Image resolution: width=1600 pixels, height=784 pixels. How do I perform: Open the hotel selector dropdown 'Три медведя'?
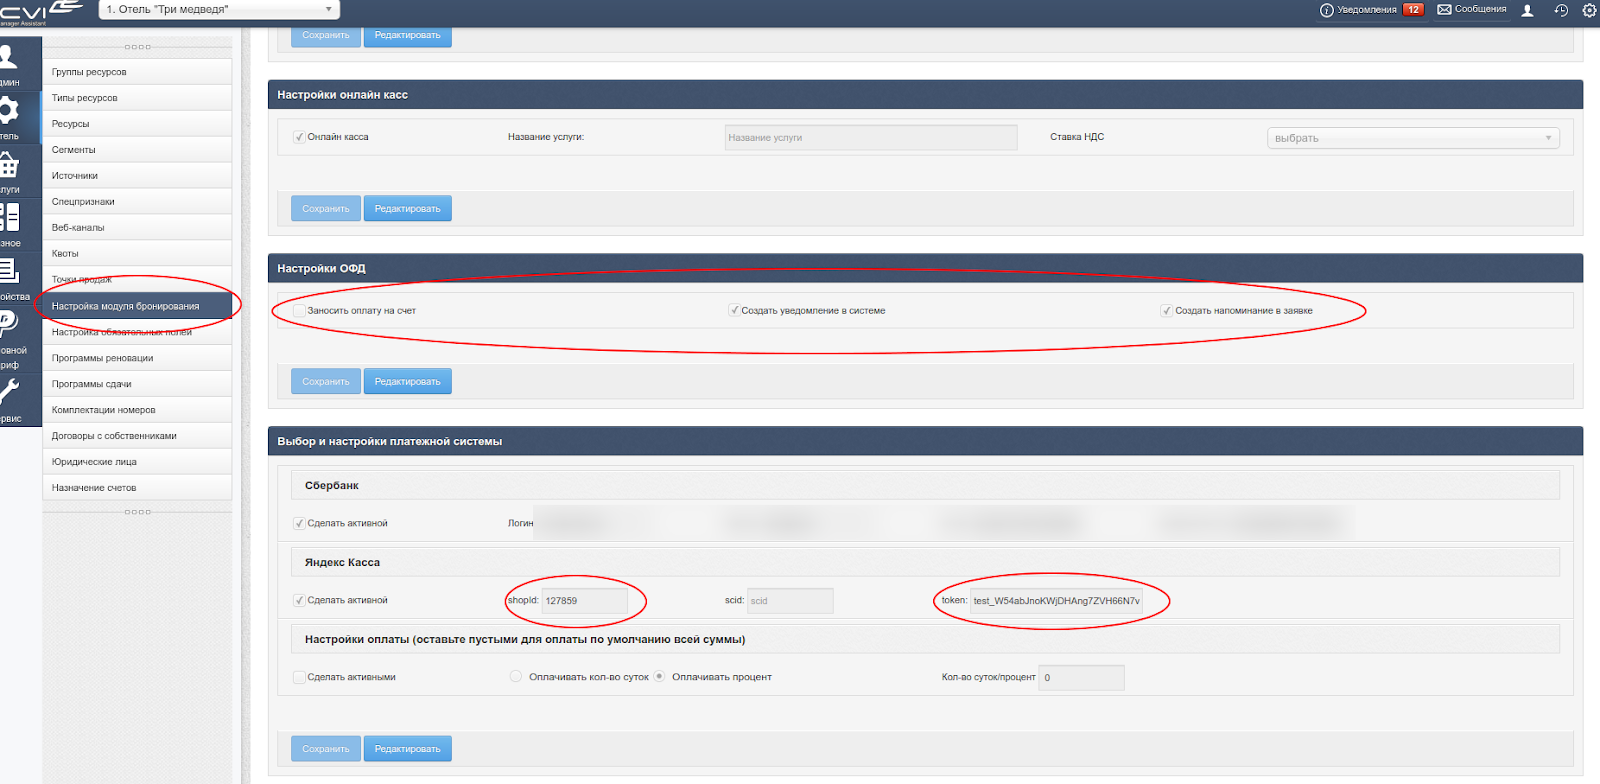pyautogui.click(x=219, y=9)
